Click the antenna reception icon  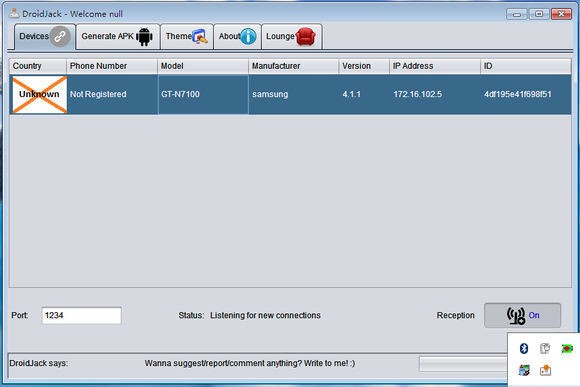click(x=516, y=316)
